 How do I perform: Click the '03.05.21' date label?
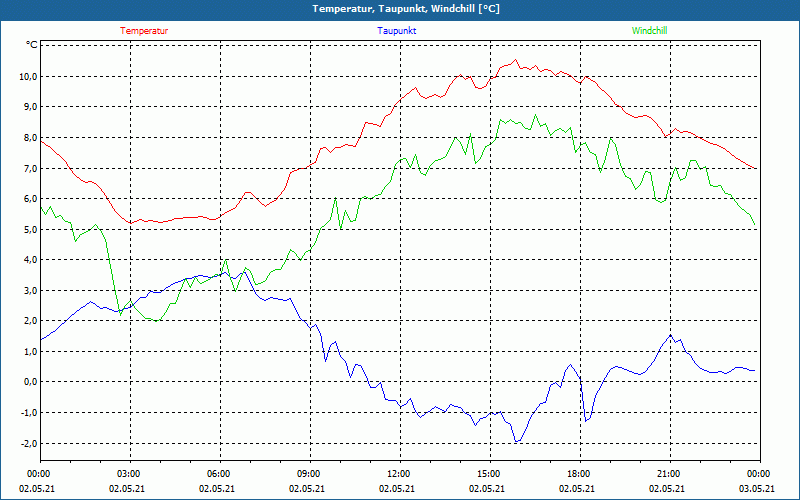click(x=757, y=488)
